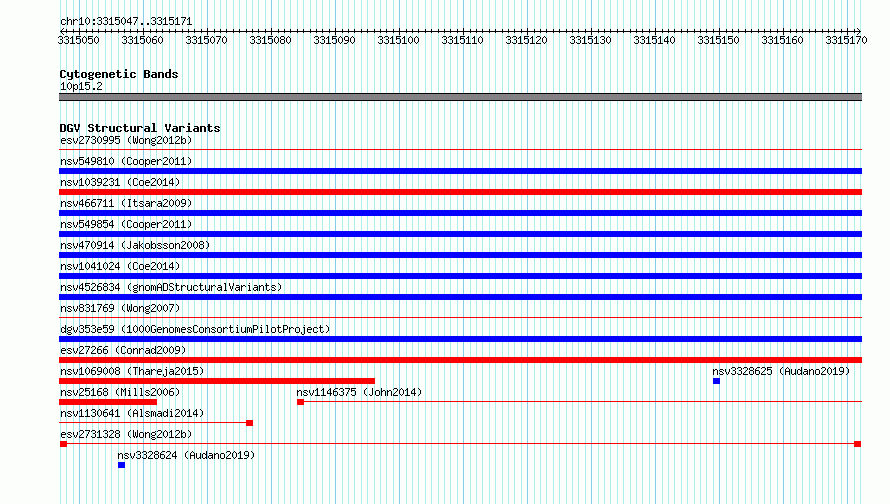Click the thin red line under esv2730995

pyautogui.click(x=460, y=150)
